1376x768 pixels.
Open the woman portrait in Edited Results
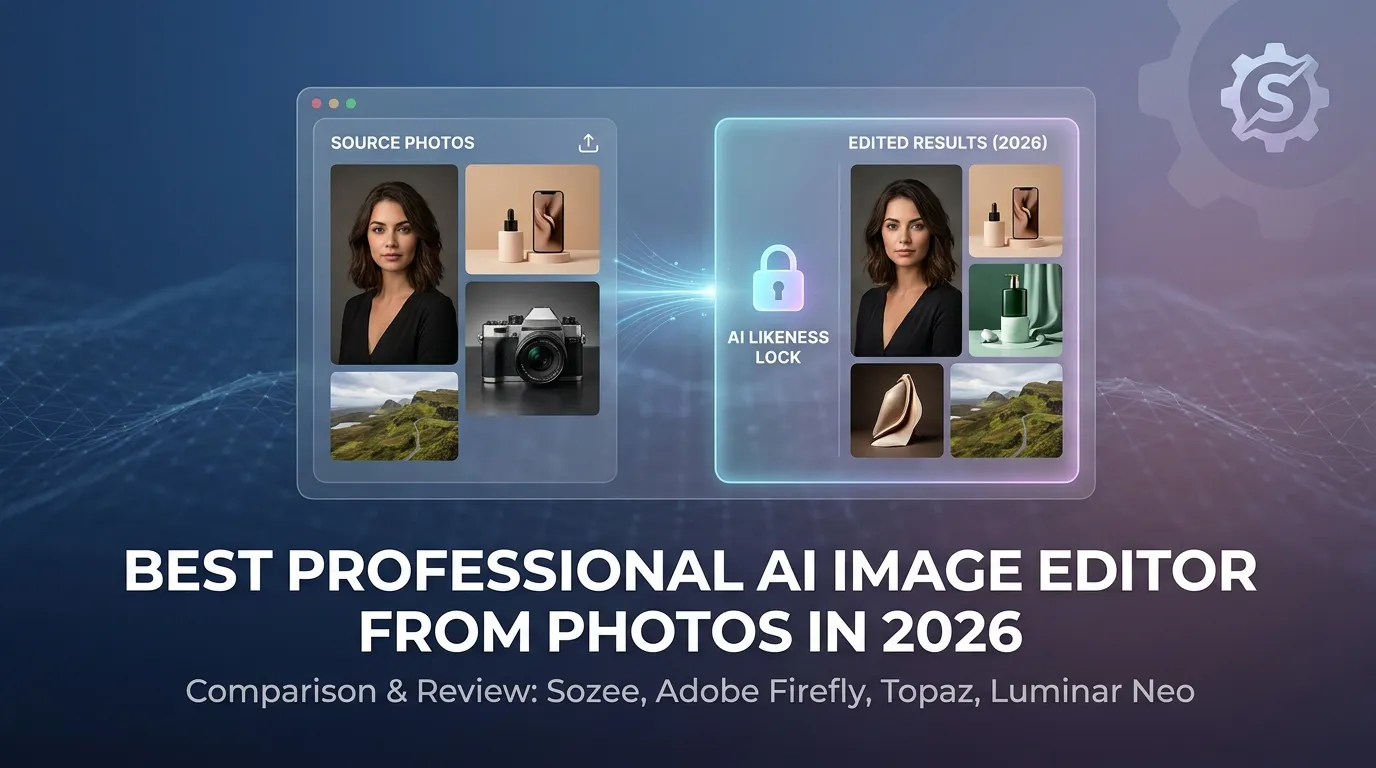tap(906, 260)
